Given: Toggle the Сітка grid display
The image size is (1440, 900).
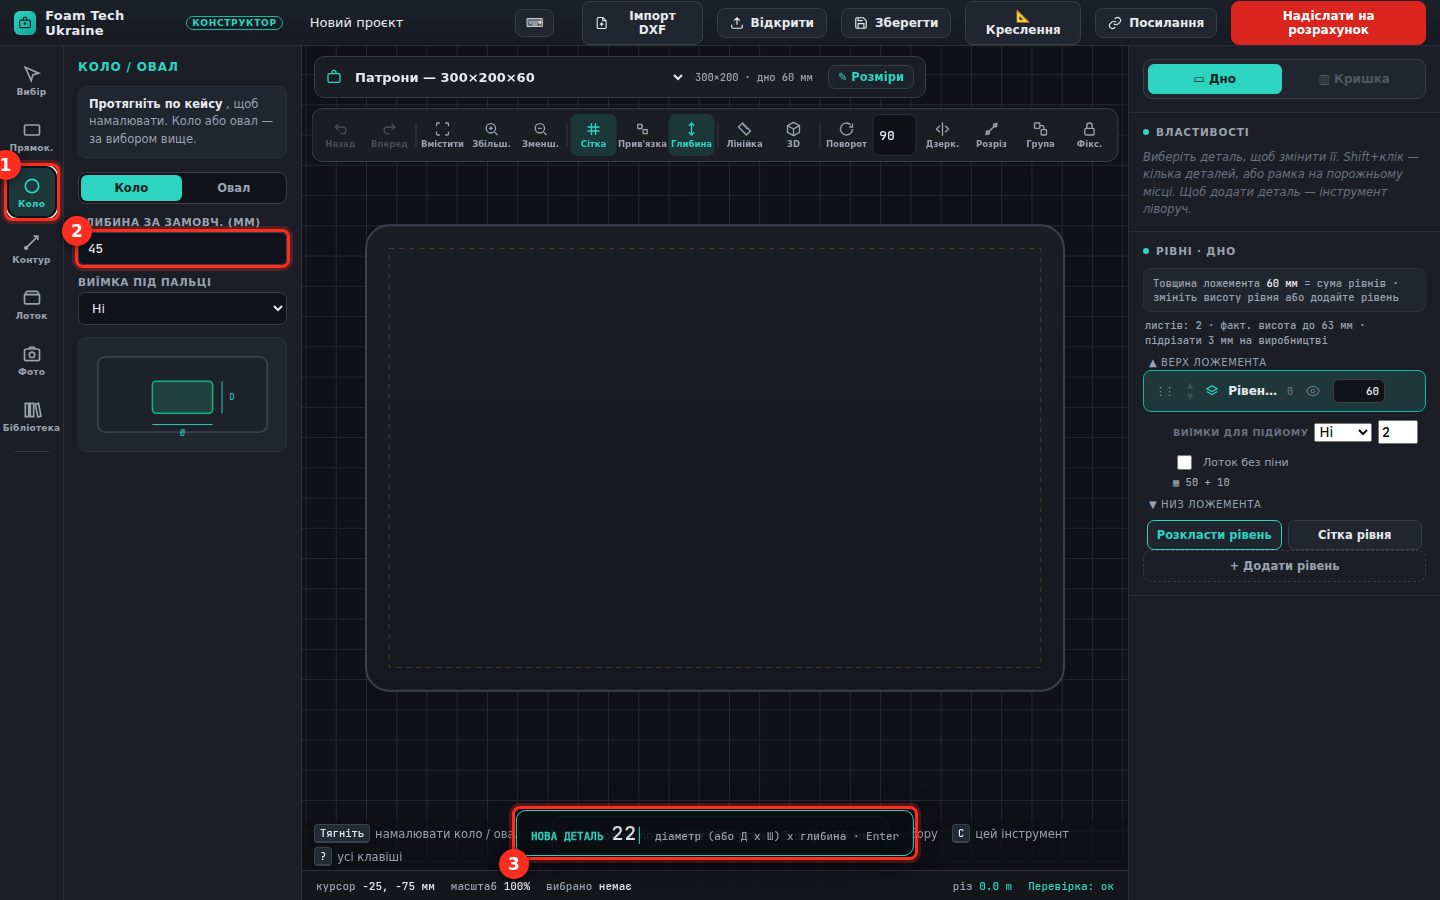Looking at the screenshot, I should [x=593, y=135].
